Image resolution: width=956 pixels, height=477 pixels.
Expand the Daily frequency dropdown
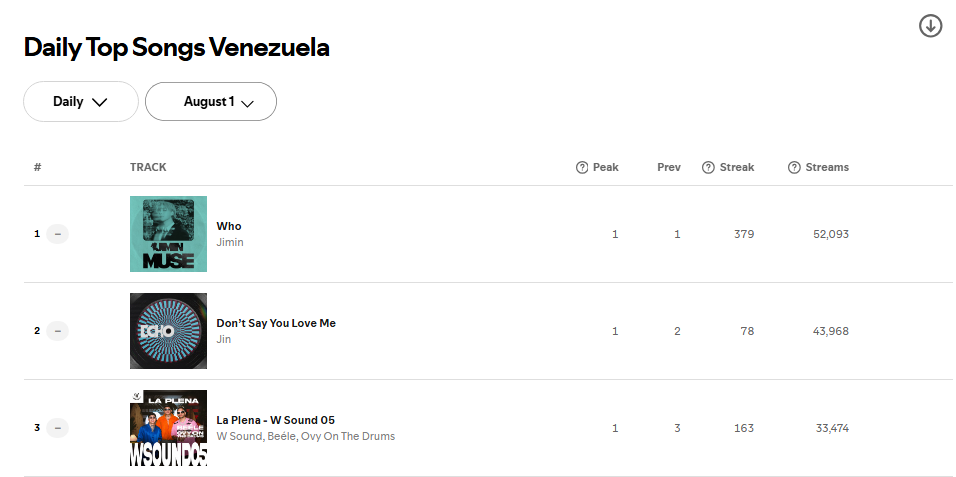[81, 101]
